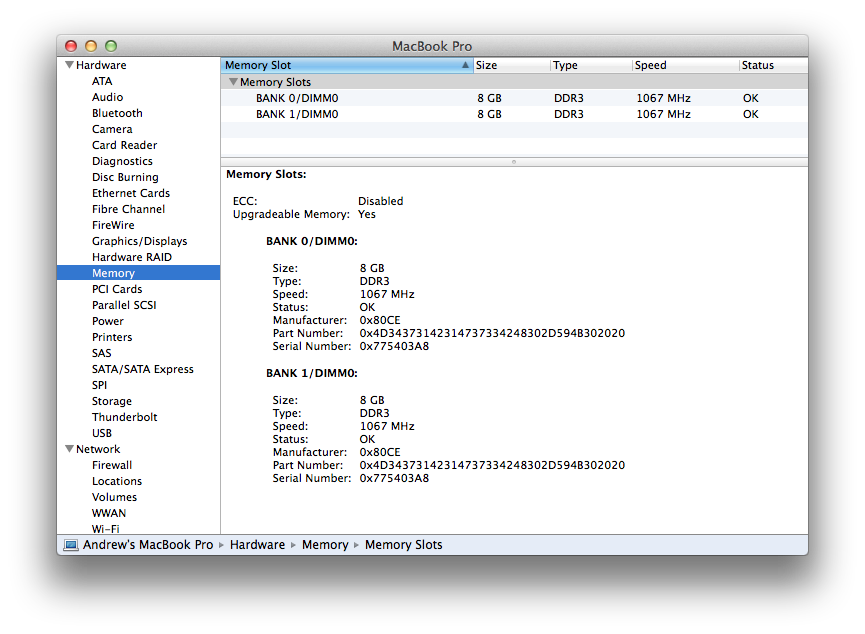Close the MacBook Pro window

pyautogui.click(x=71, y=46)
